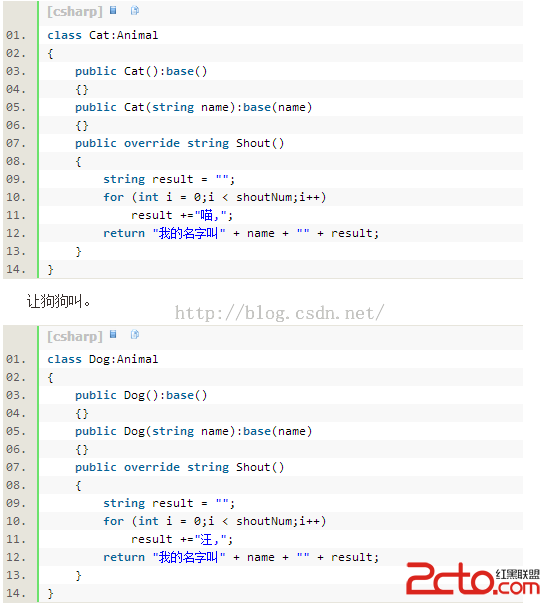Click 'public Cat(string name):base(name)' line
Image resolution: width=543 pixels, height=605 pixels.
click(193, 107)
